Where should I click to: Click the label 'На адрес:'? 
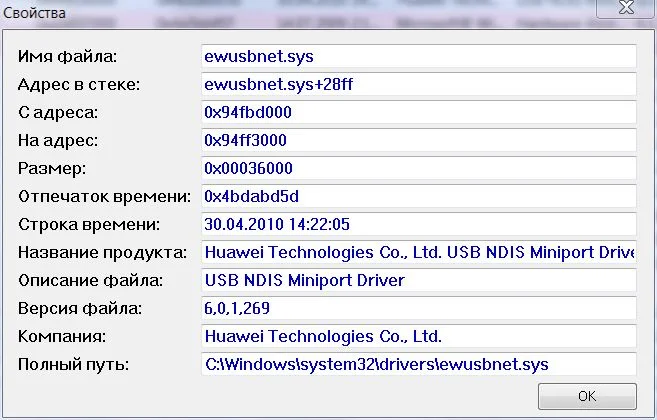tap(58, 141)
